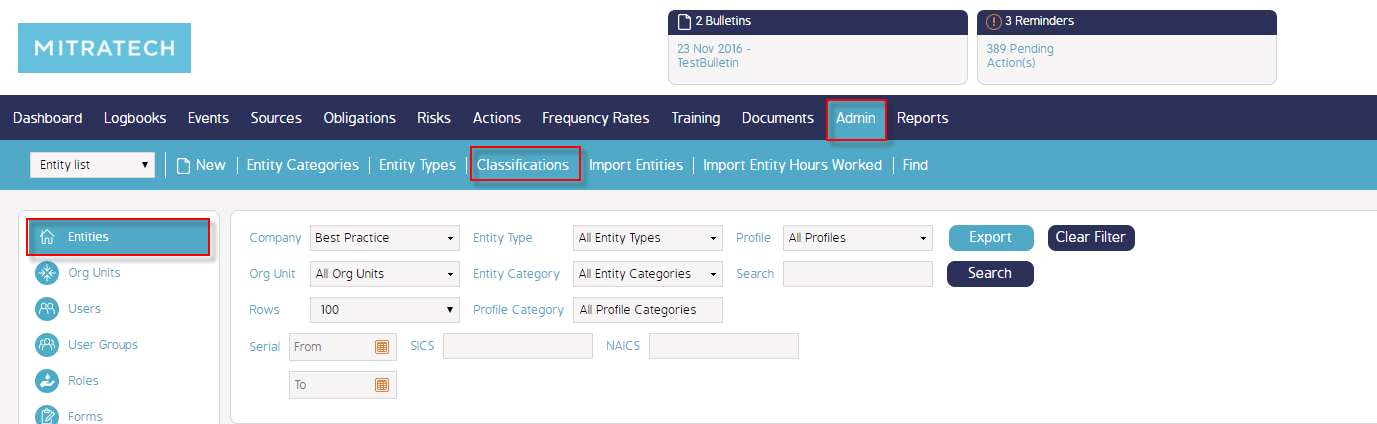Screen dimensions: 1377x424
Task: Open the Actions menu
Action: pos(497,118)
